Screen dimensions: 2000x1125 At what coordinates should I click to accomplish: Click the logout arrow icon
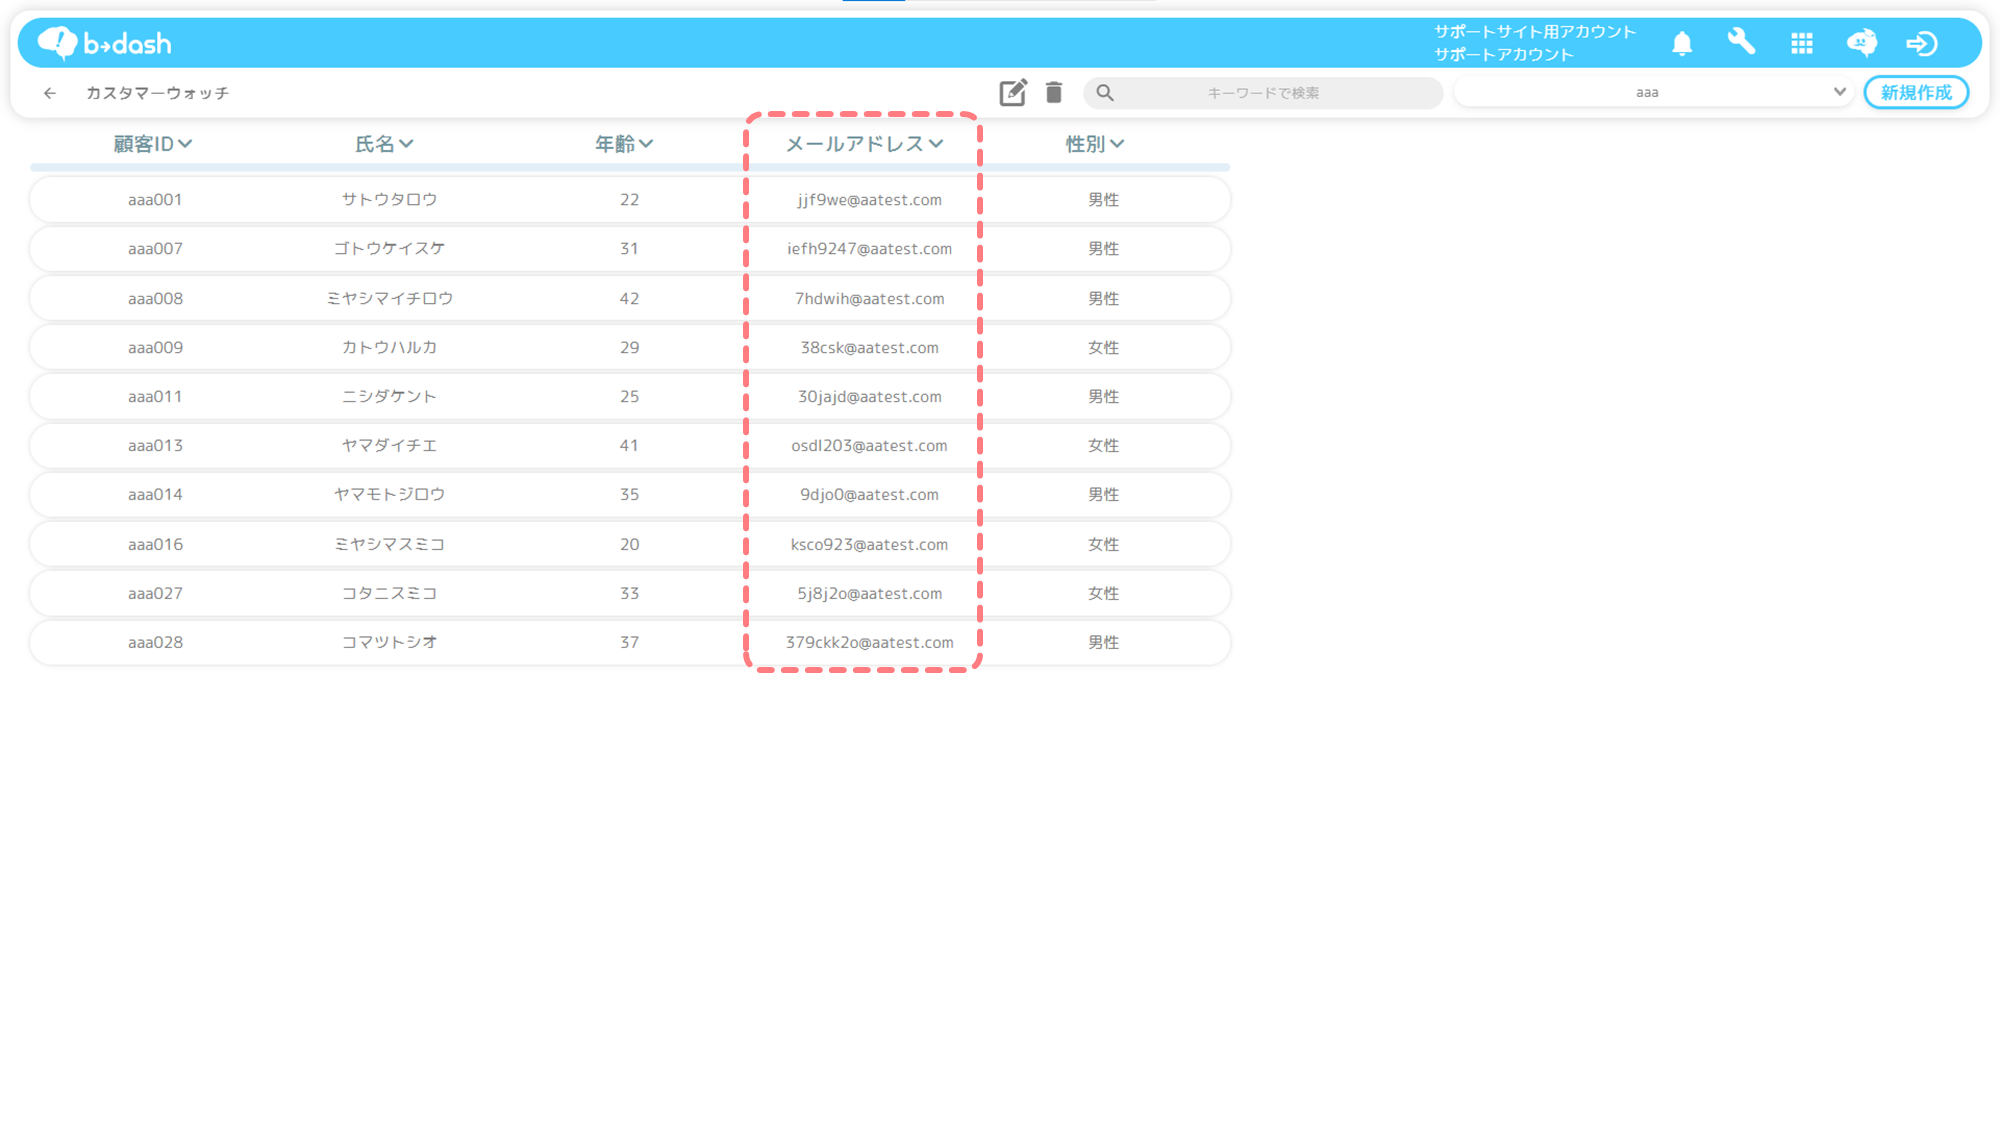pos(1921,43)
